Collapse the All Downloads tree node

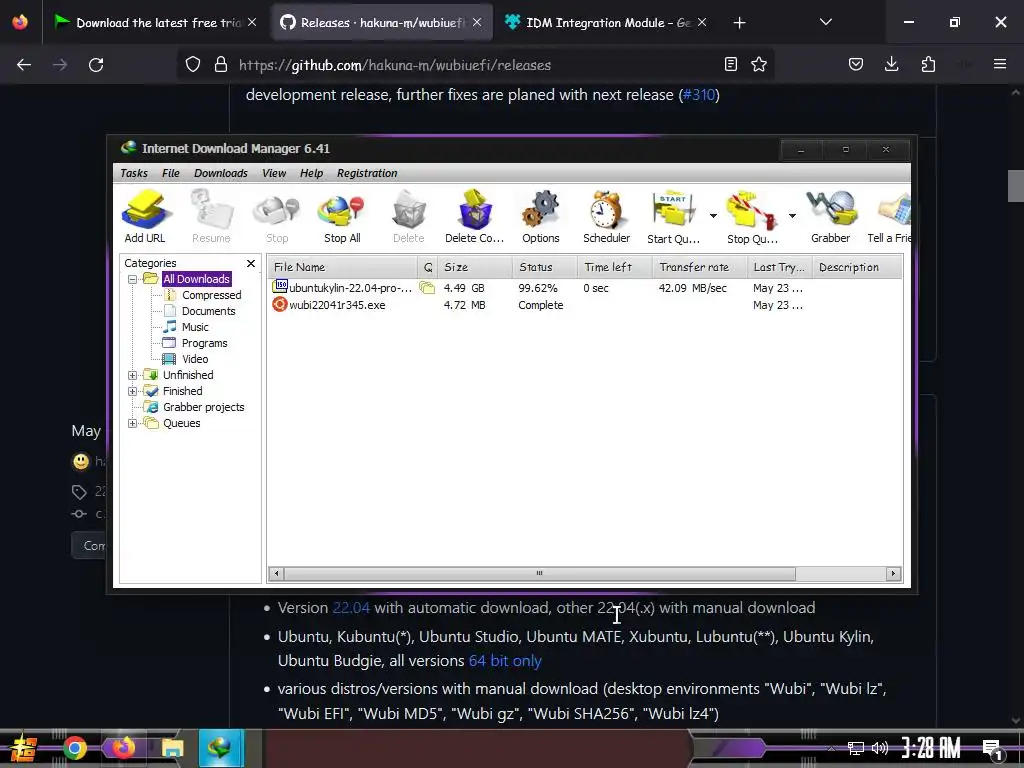[x=133, y=280]
